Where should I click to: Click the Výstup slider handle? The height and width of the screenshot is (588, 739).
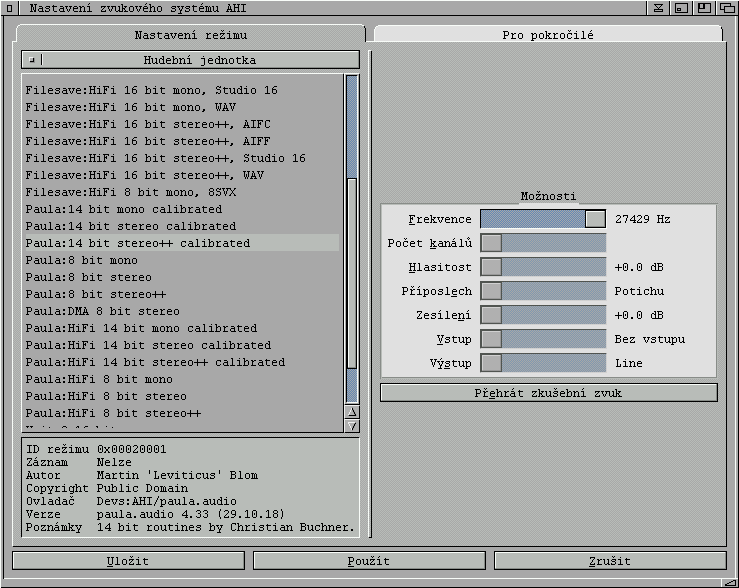[491, 363]
